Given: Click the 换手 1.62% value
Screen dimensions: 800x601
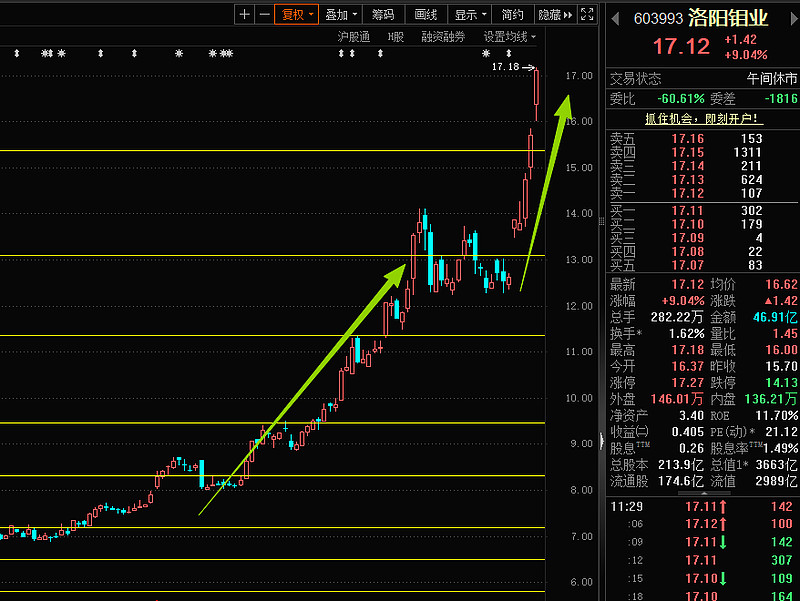Looking at the screenshot, I should (x=686, y=334).
